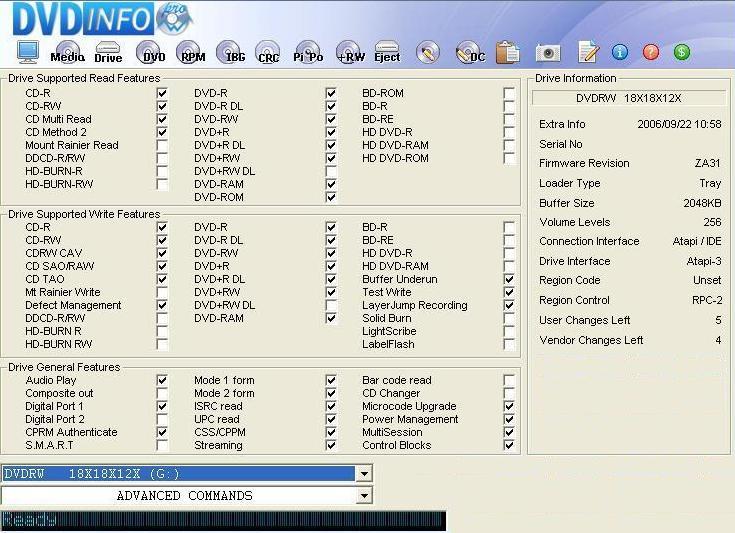Click the Atapi / IDE connection value

[697, 241]
